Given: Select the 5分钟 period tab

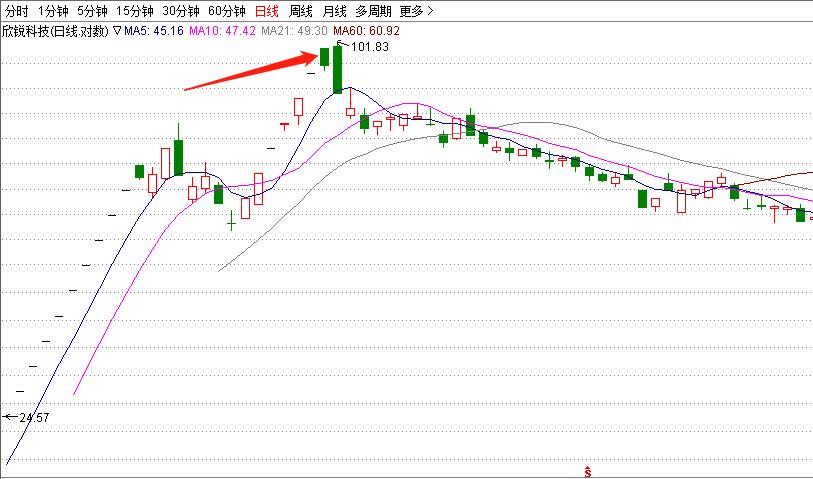Looking at the screenshot, I should click(x=92, y=11).
